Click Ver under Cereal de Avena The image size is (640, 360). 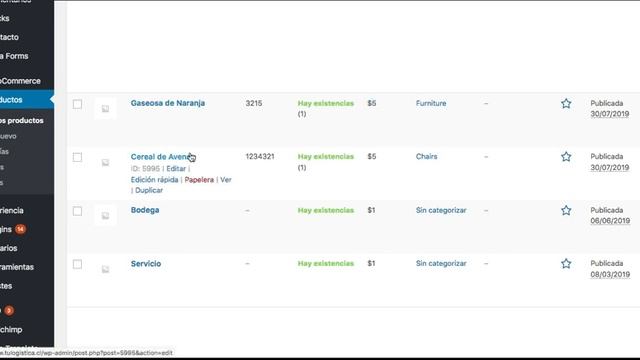pos(226,180)
